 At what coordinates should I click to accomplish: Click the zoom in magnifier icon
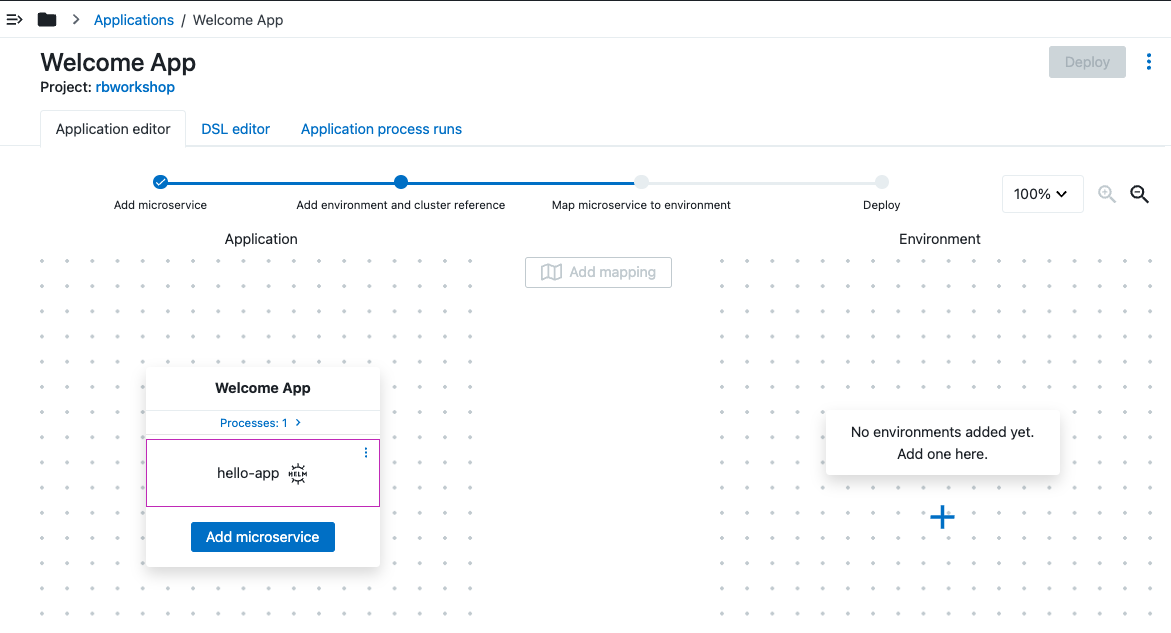pos(1107,194)
